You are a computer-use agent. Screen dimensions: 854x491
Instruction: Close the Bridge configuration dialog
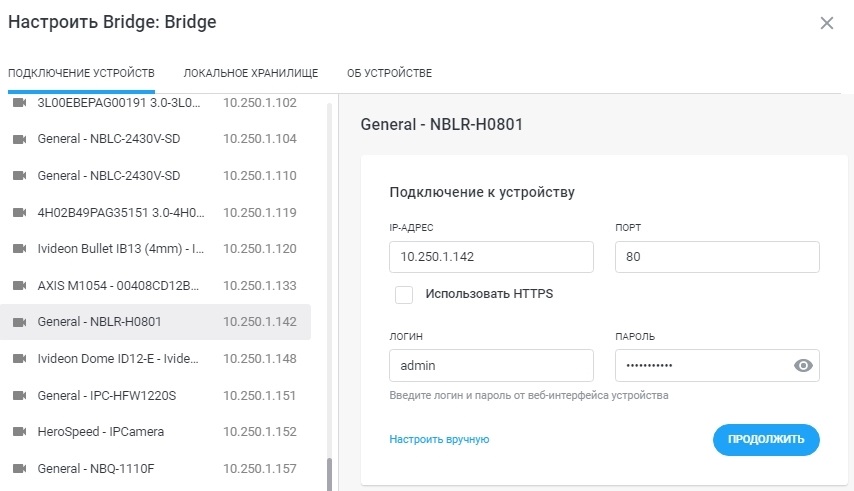pyautogui.click(x=827, y=23)
